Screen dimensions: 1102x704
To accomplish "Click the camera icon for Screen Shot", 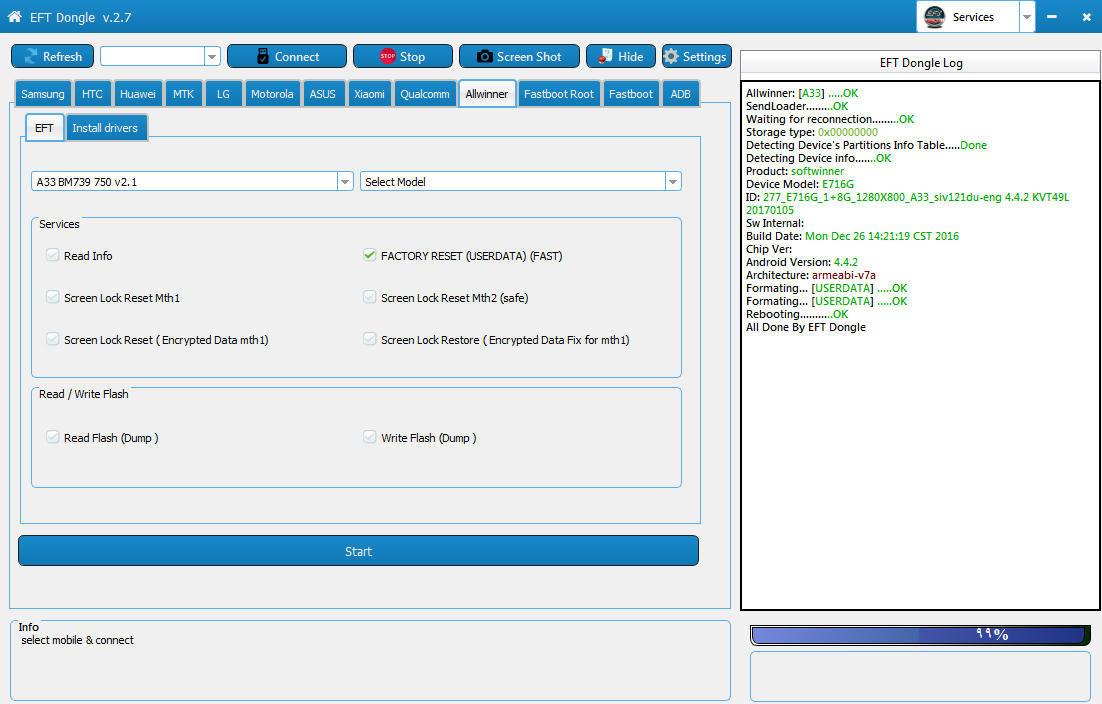I will [484, 56].
